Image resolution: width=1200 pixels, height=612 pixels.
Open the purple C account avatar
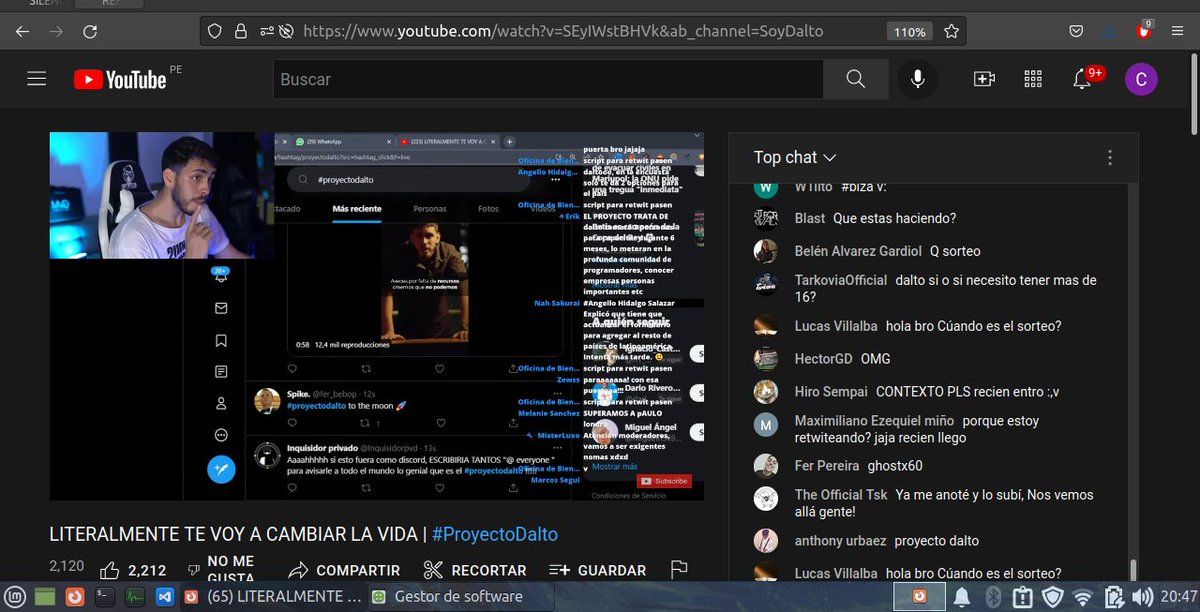click(x=1140, y=79)
